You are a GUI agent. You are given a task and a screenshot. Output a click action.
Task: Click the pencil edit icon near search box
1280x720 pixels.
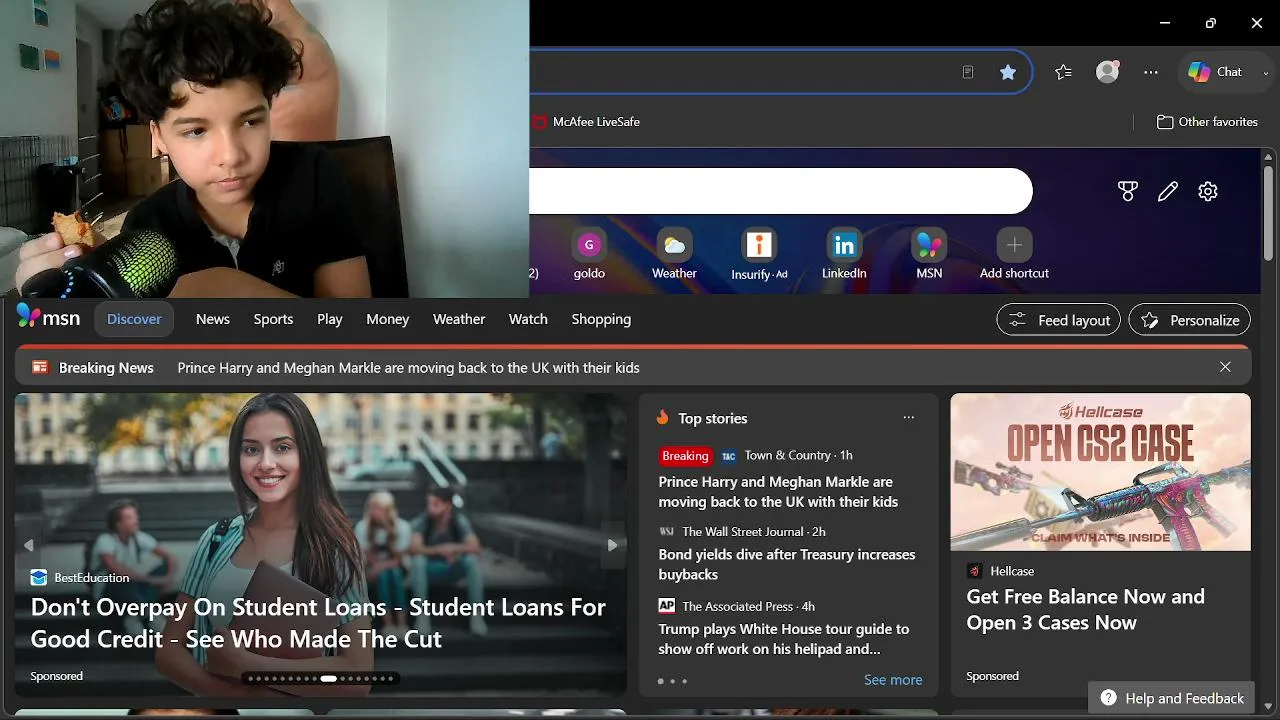1168,191
